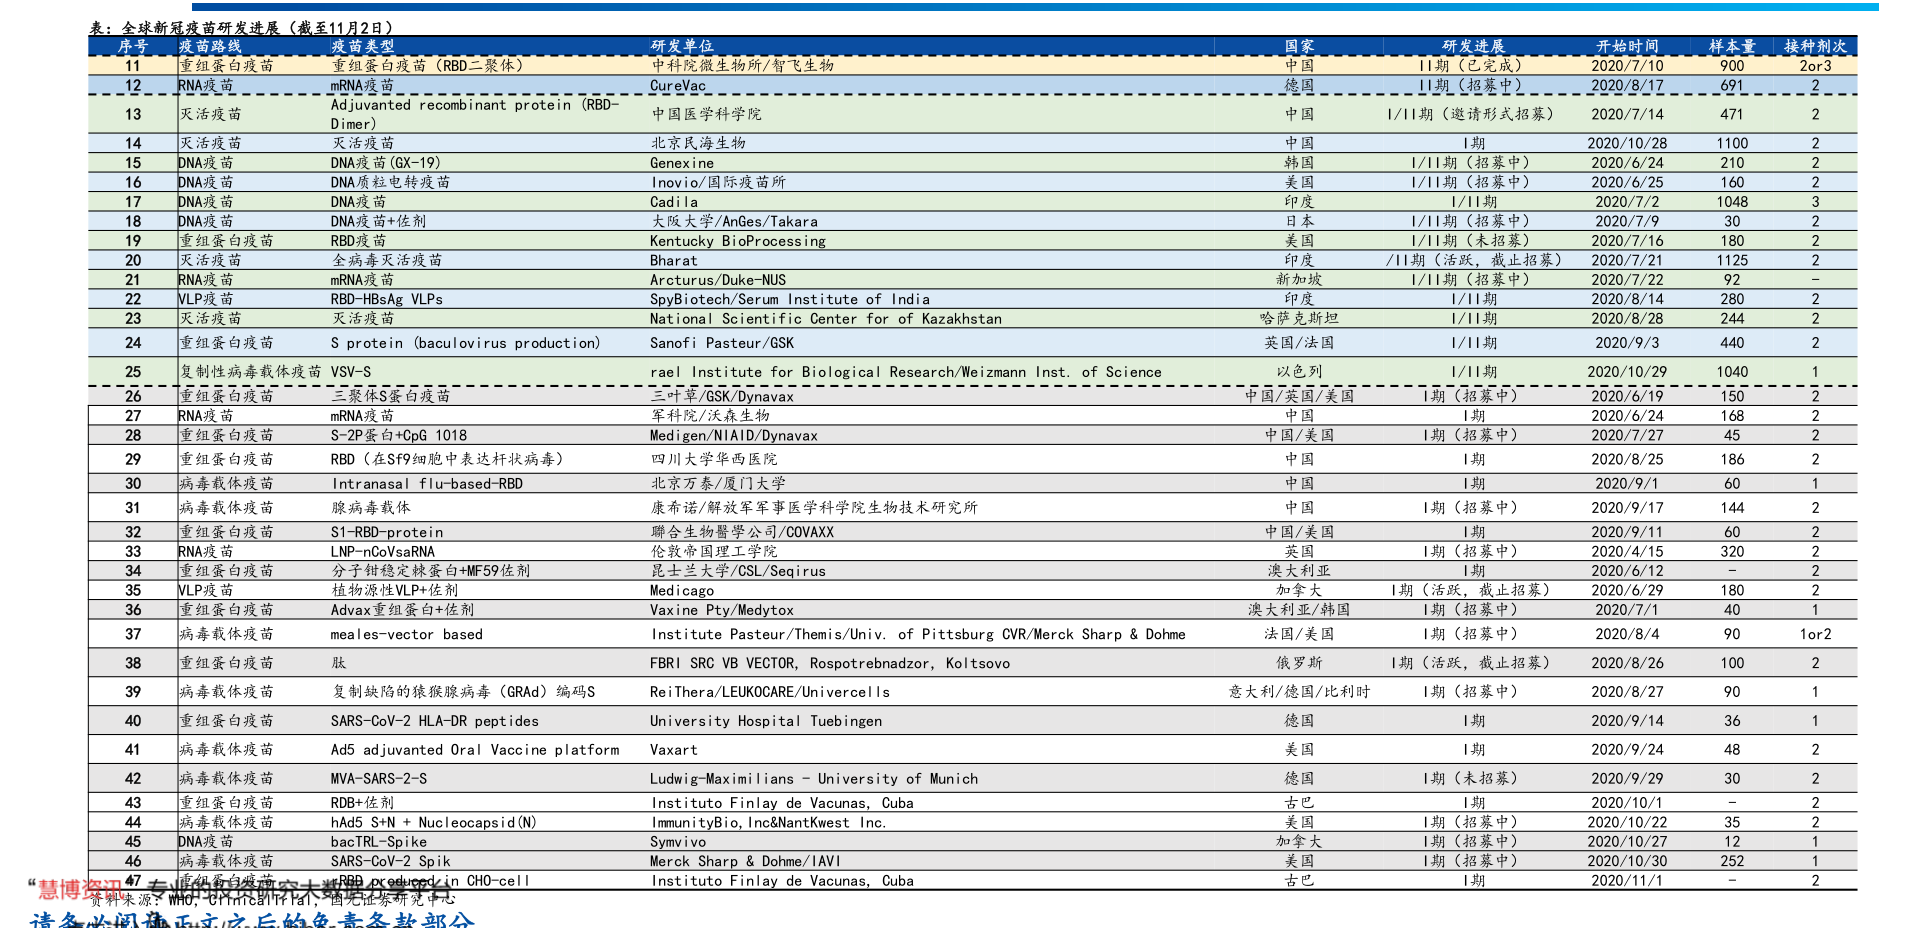Click the country cell 新加坡
The height and width of the screenshot is (928, 1920).
pyautogui.click(x=1299, y=280)
